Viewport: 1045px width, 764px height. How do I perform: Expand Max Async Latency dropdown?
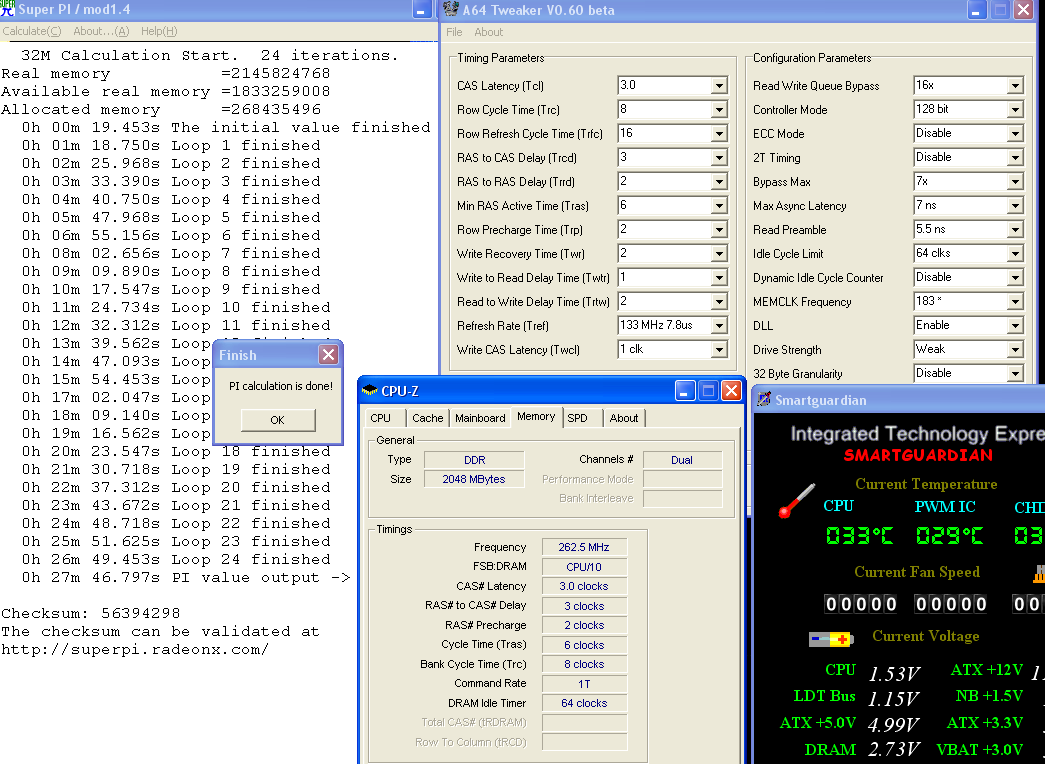tap(1015, 206)
